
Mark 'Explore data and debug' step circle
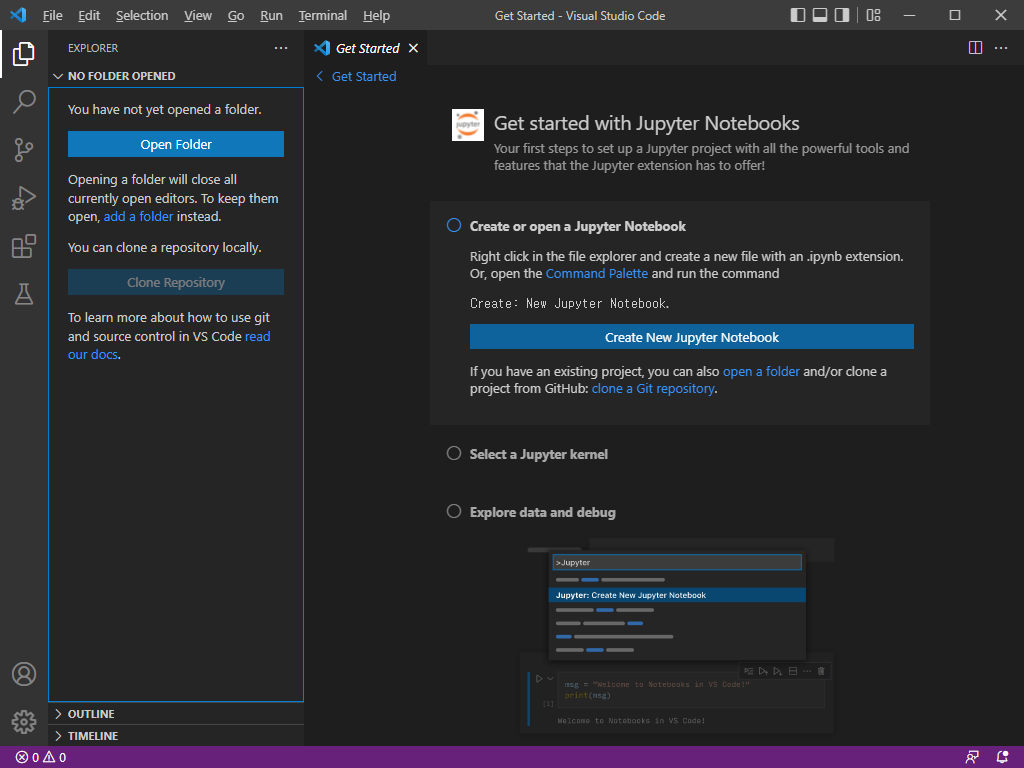[454, 511]
